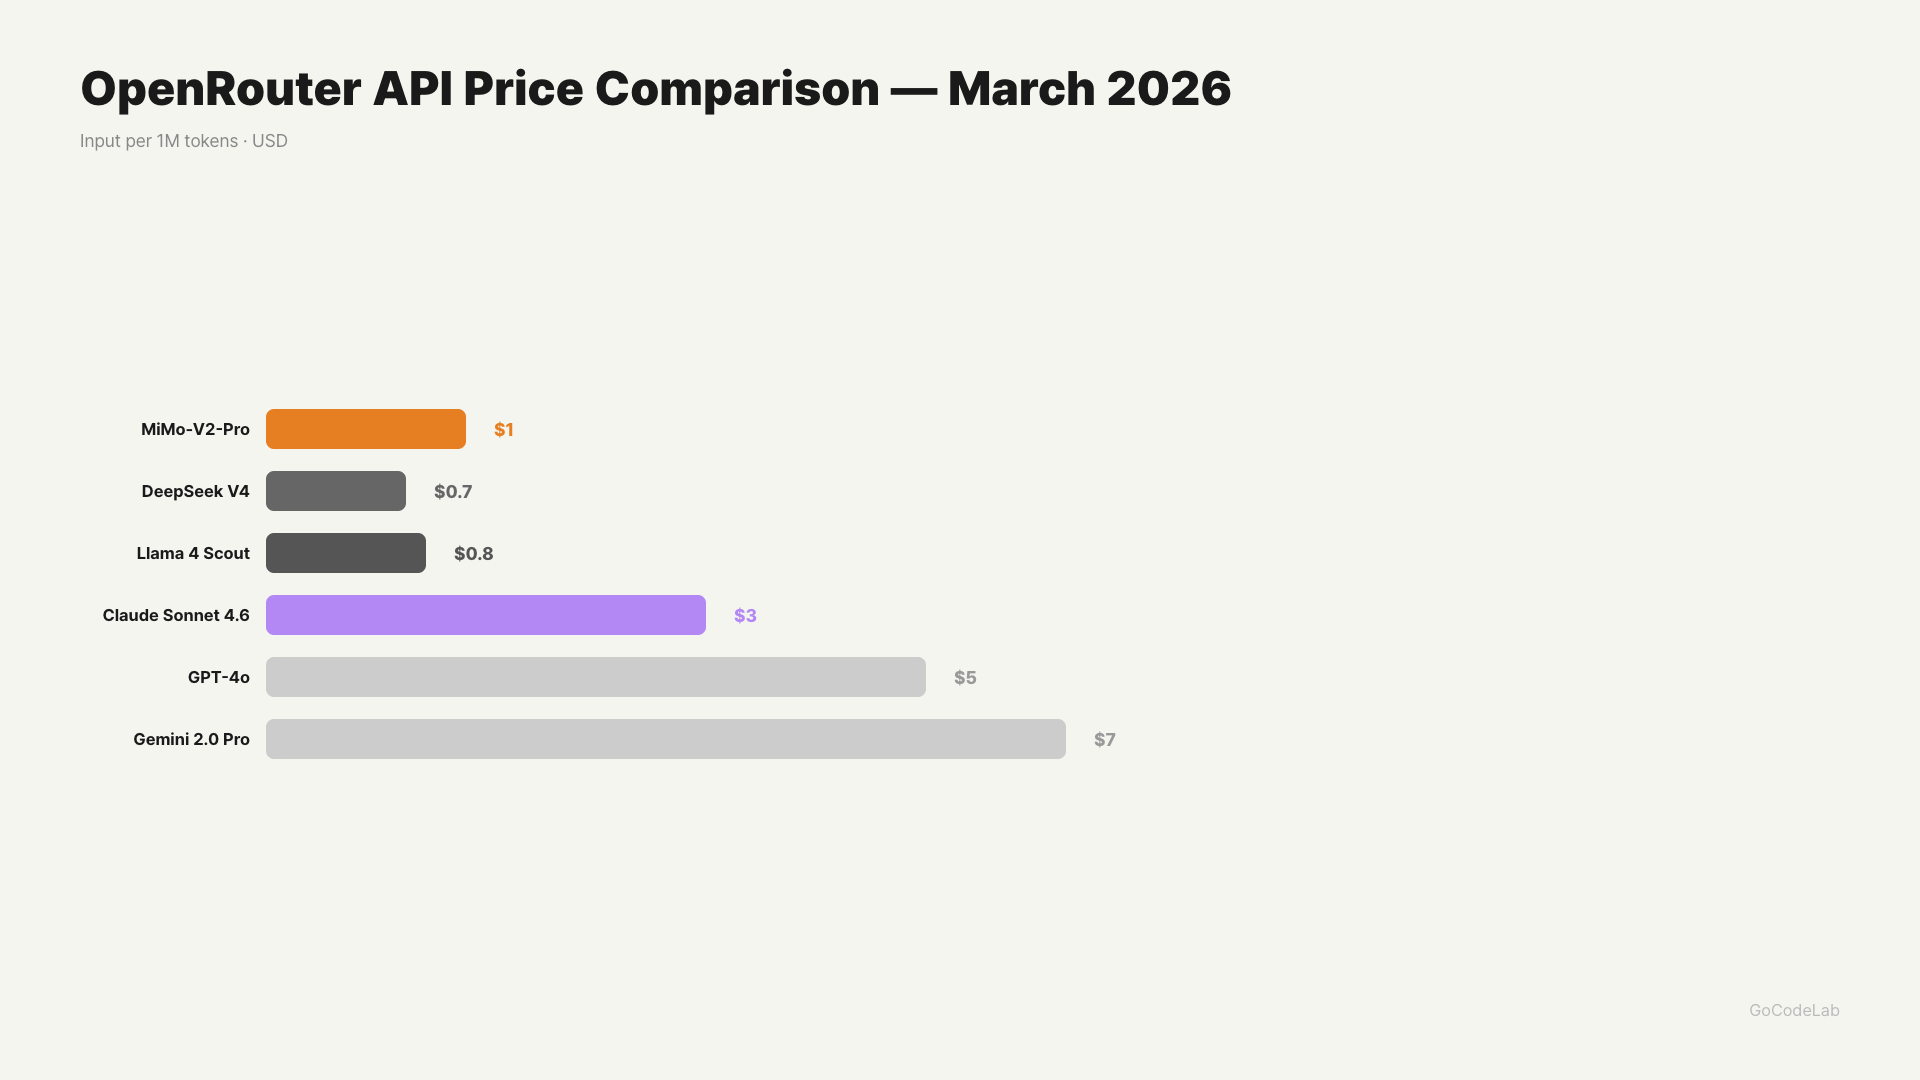The image size is (1920, 1080).
Task: Click the purple Claude Sonnet 4.6 bar
Action: pyautogui.click(x=485, y=615)
